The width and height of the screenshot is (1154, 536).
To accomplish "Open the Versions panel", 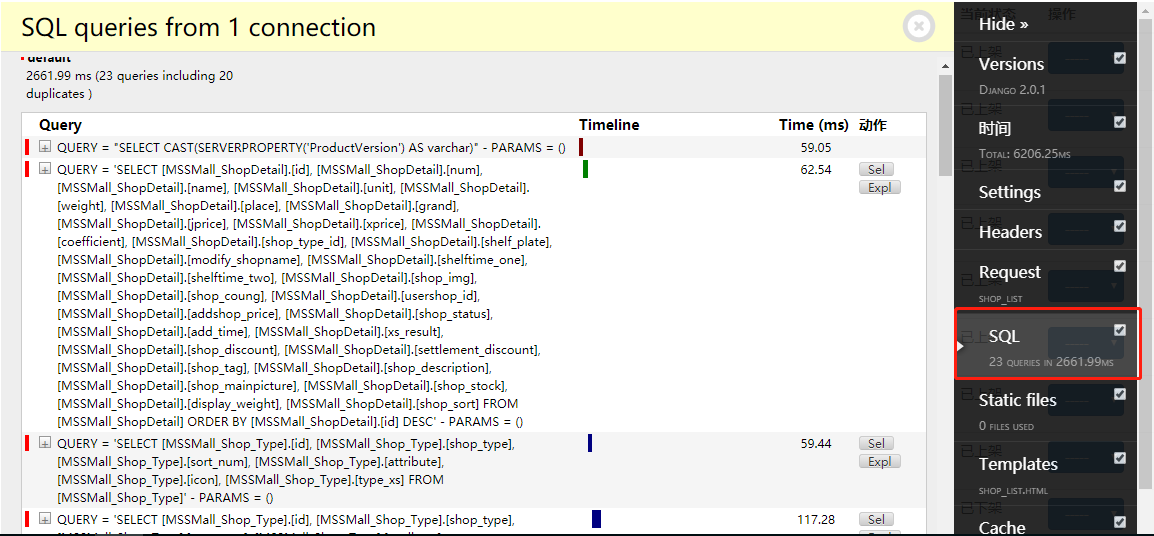I will point(1011,64).
